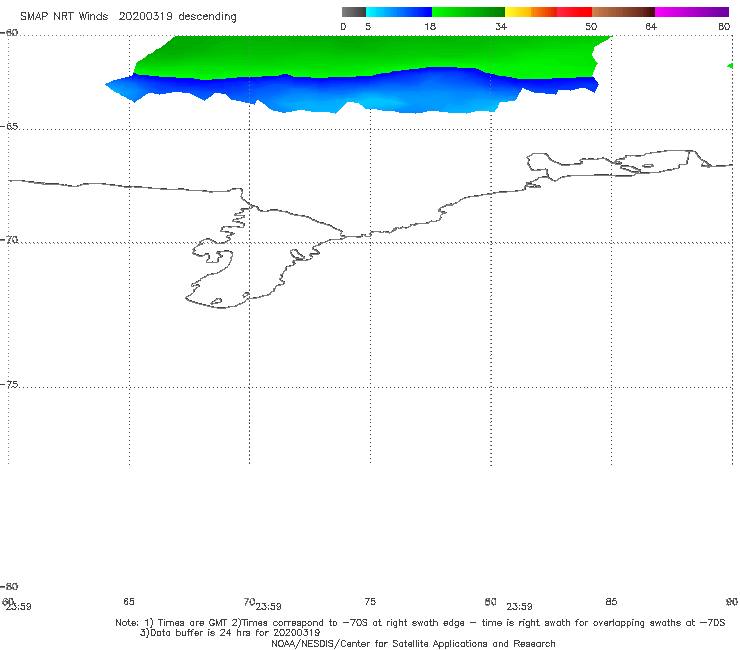Viewport: 740px width, 650px height.
Task: Click the 23:59 swath time near longitude 70
Action: click(x=269, y=607)
